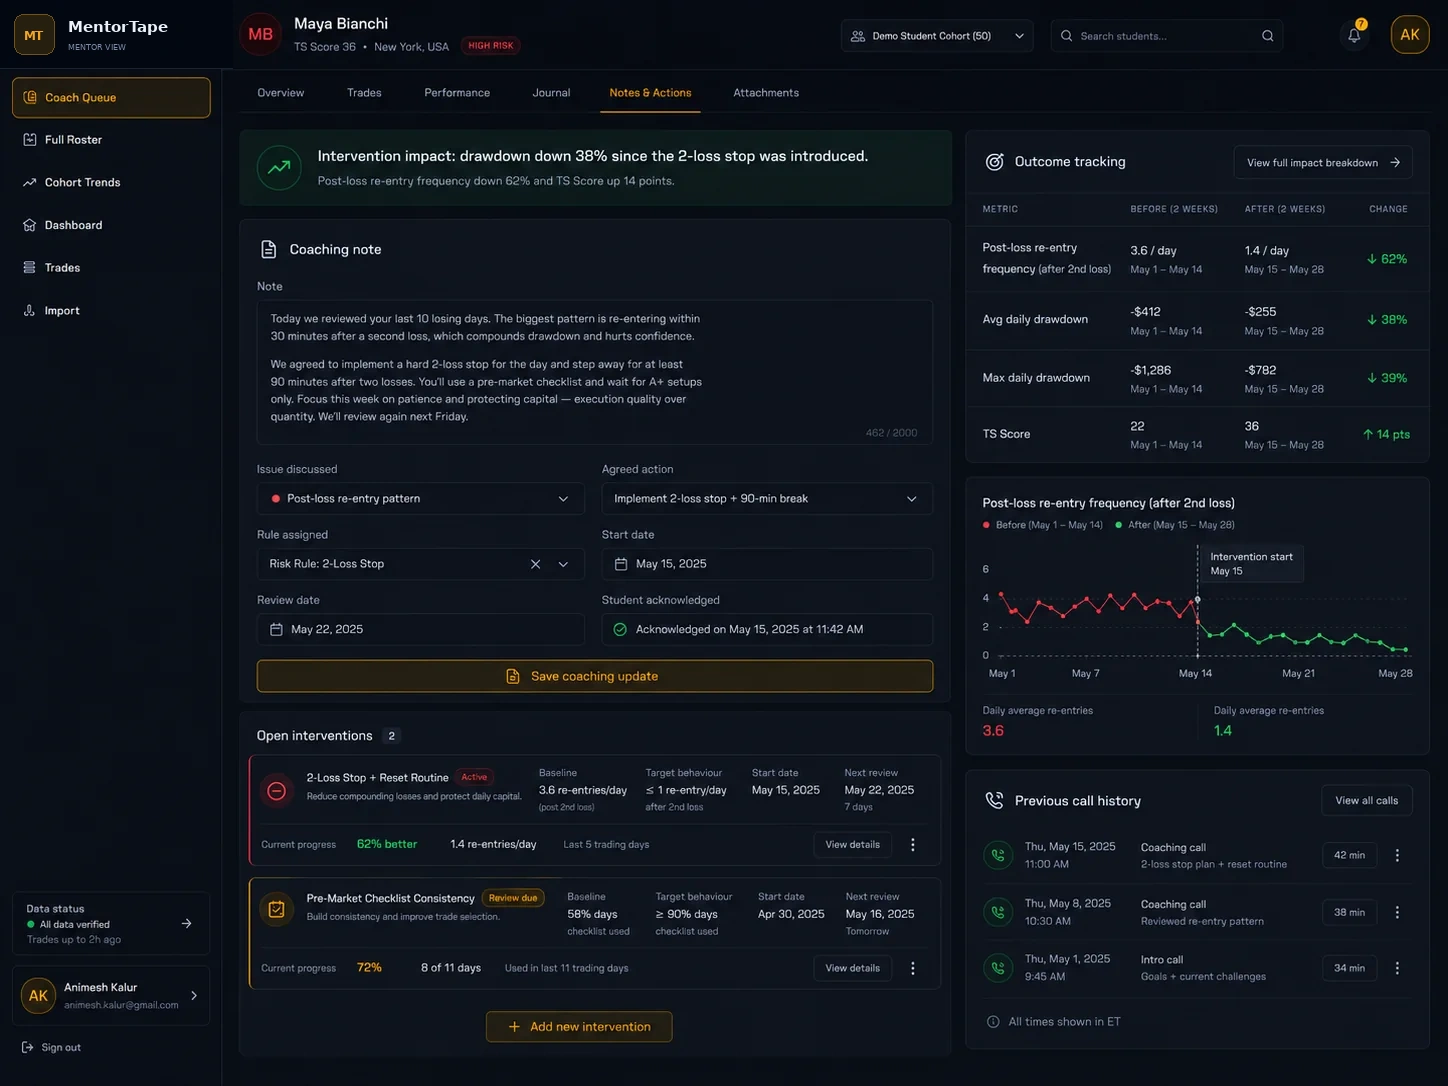
Task: Open more options for the 2-Loss Stop intervention
Action: [x=912, y=845]
